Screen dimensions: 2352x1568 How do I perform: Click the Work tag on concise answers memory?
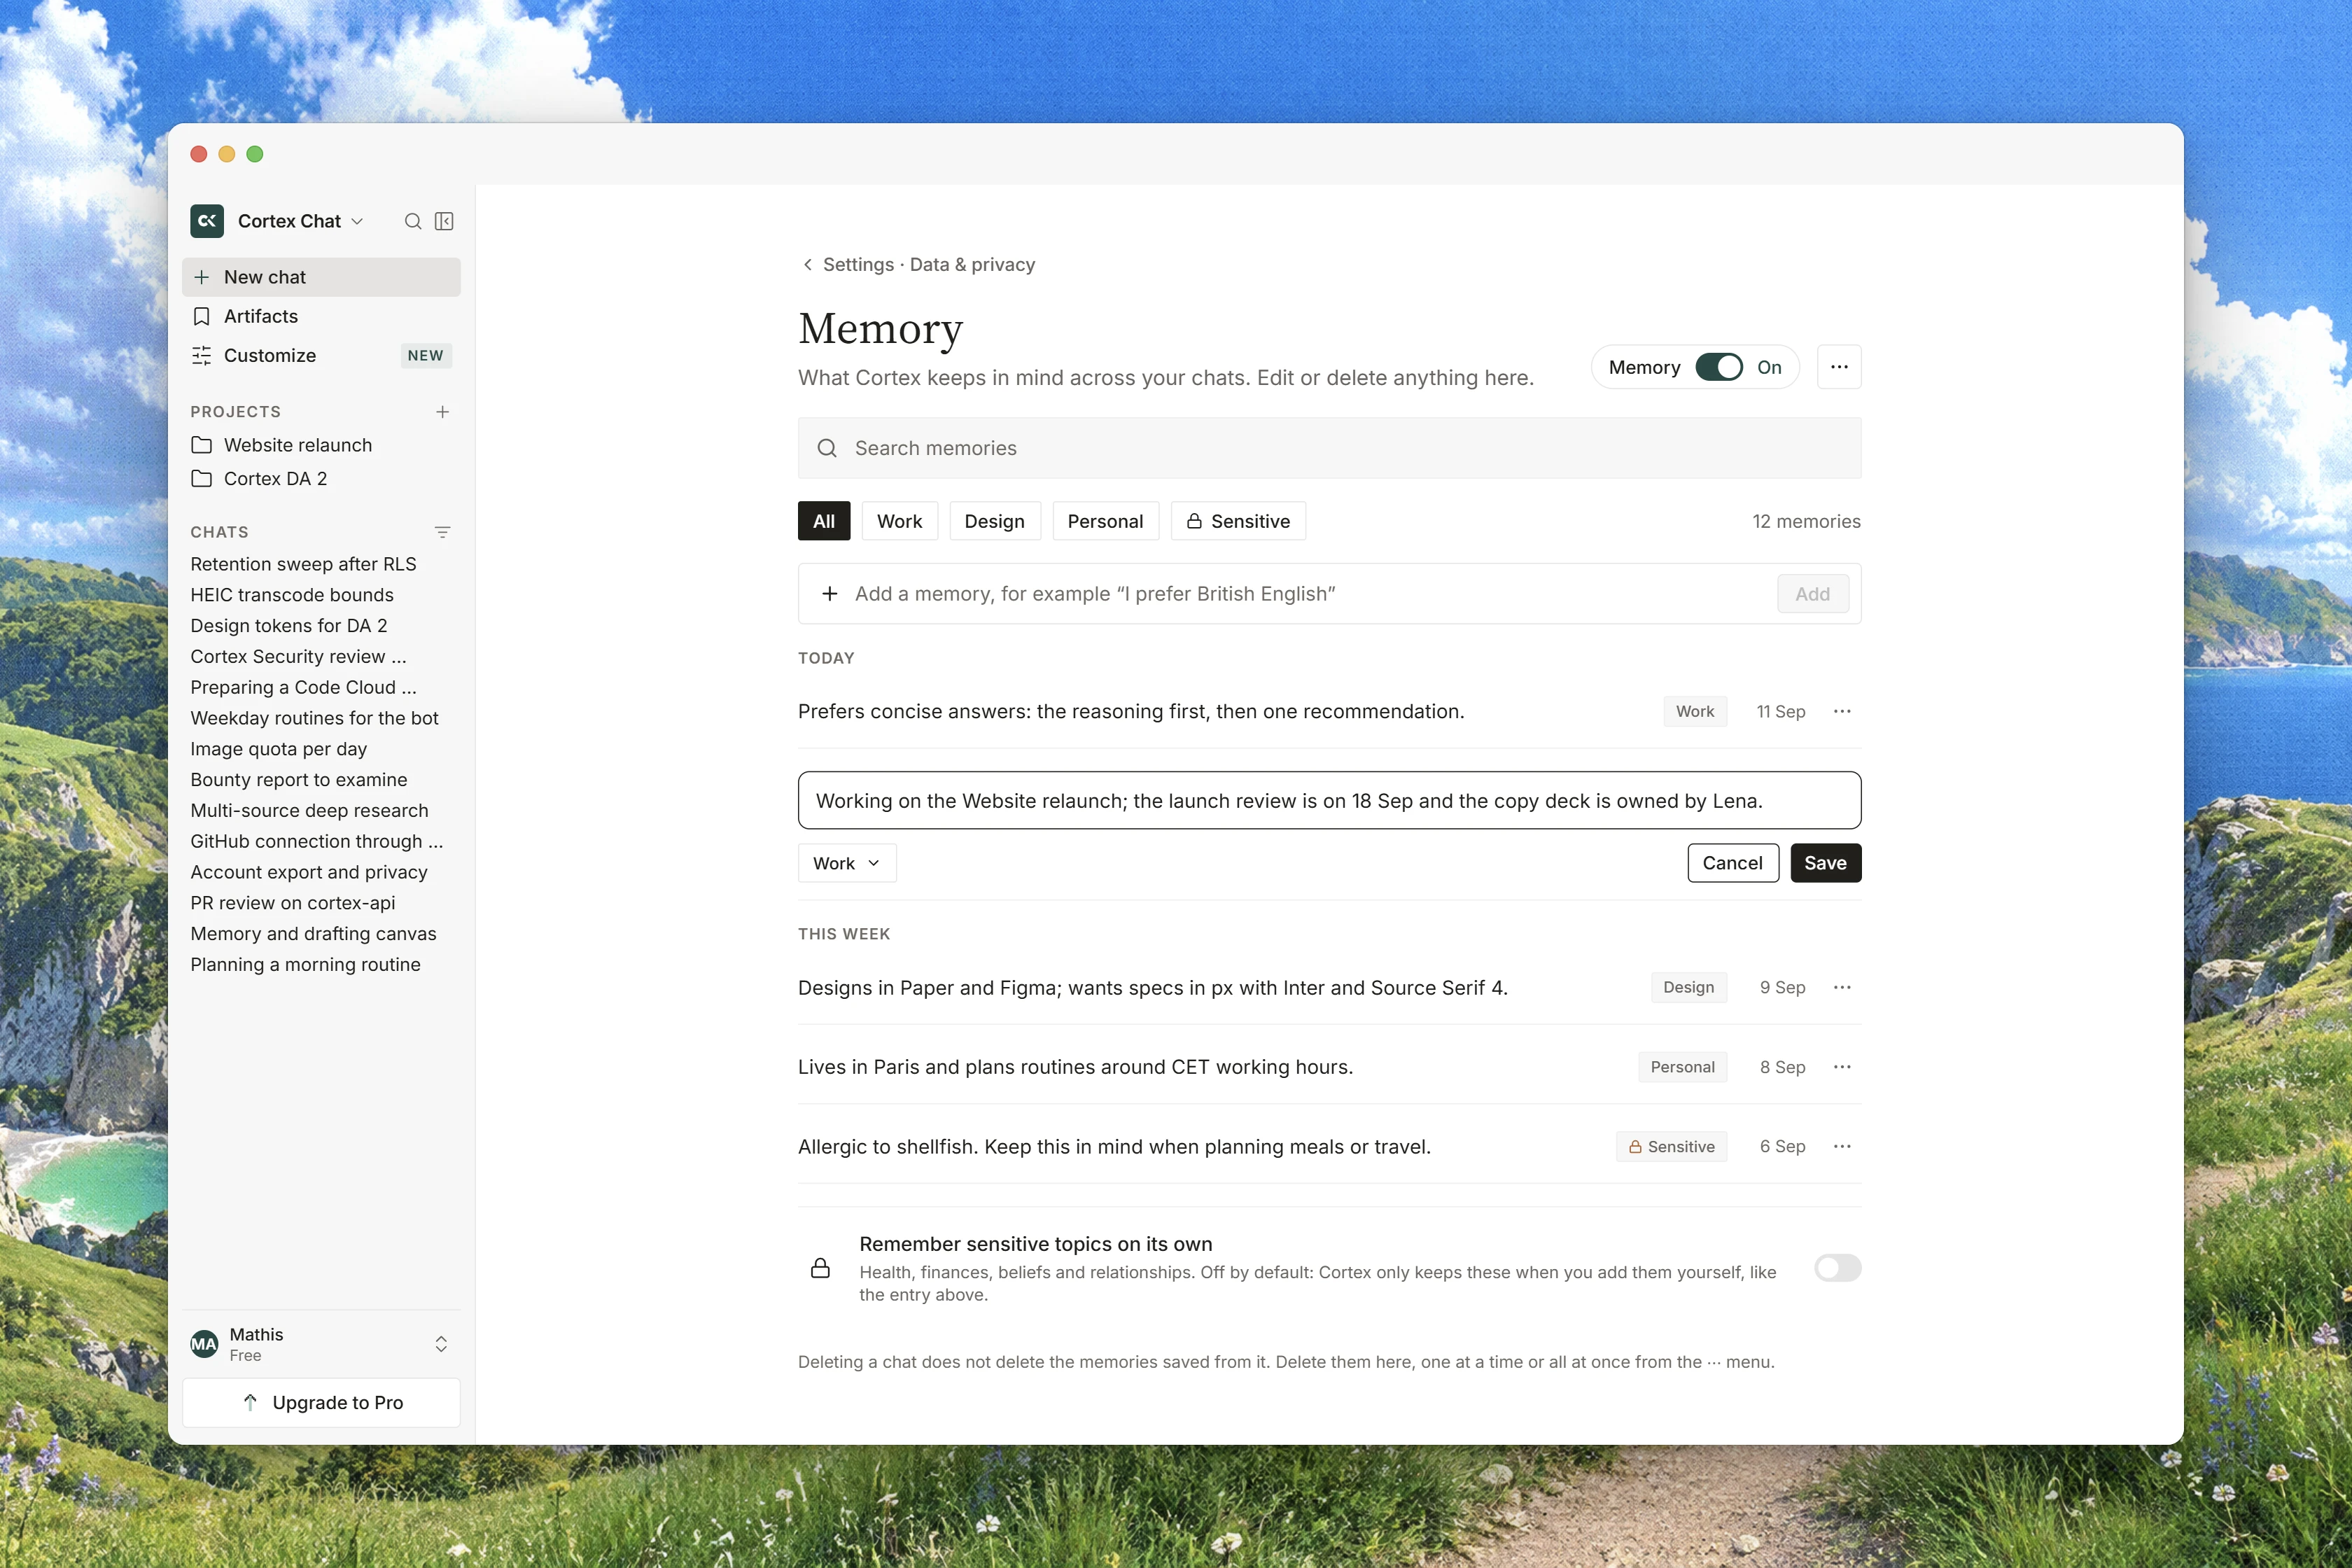coord(1695,711)
